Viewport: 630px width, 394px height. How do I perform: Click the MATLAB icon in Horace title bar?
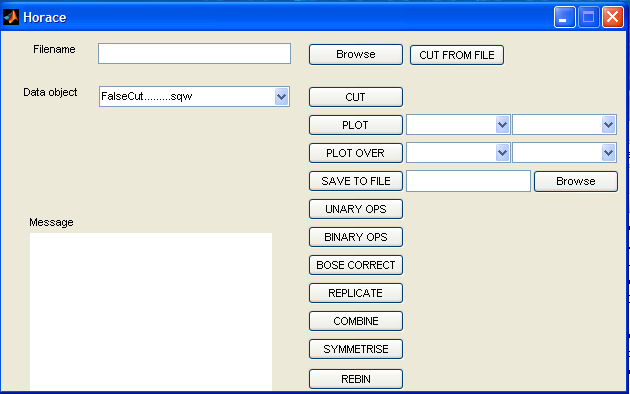click(11, 17)
